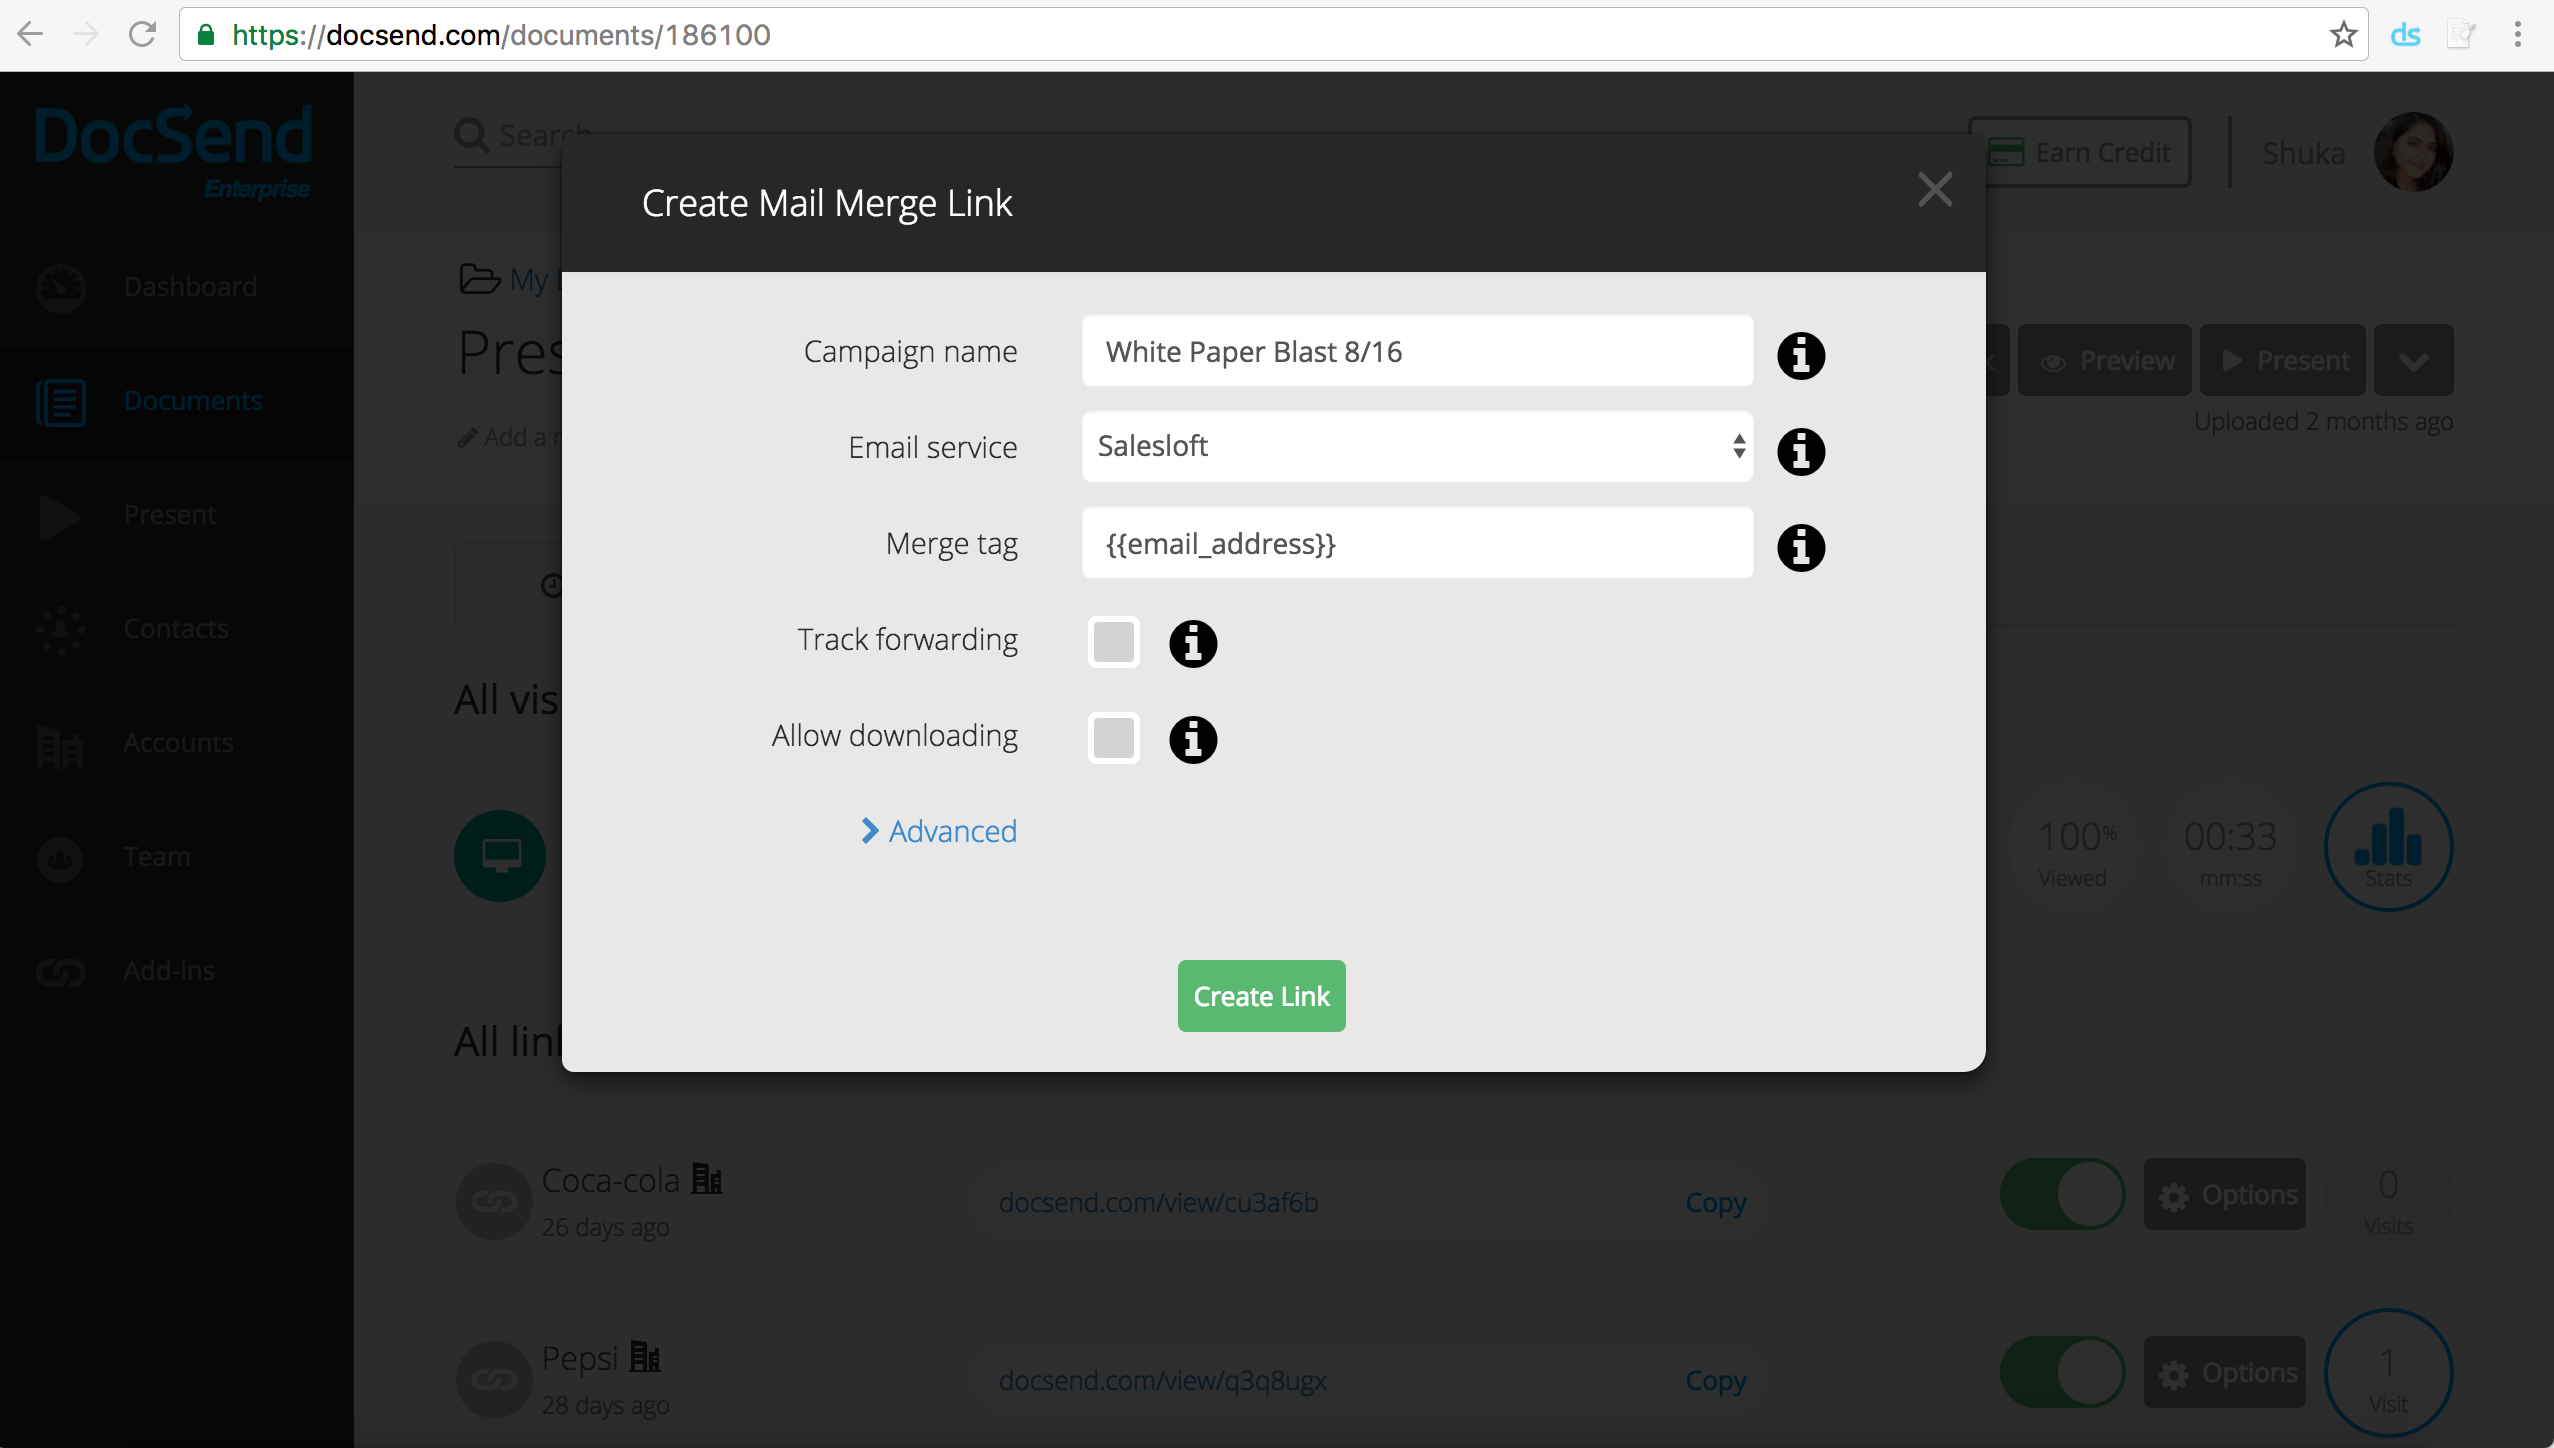Open the DocSend ds browser extension
The width and height of the screenshot is (2554, 1448).
click(2405, 35)
